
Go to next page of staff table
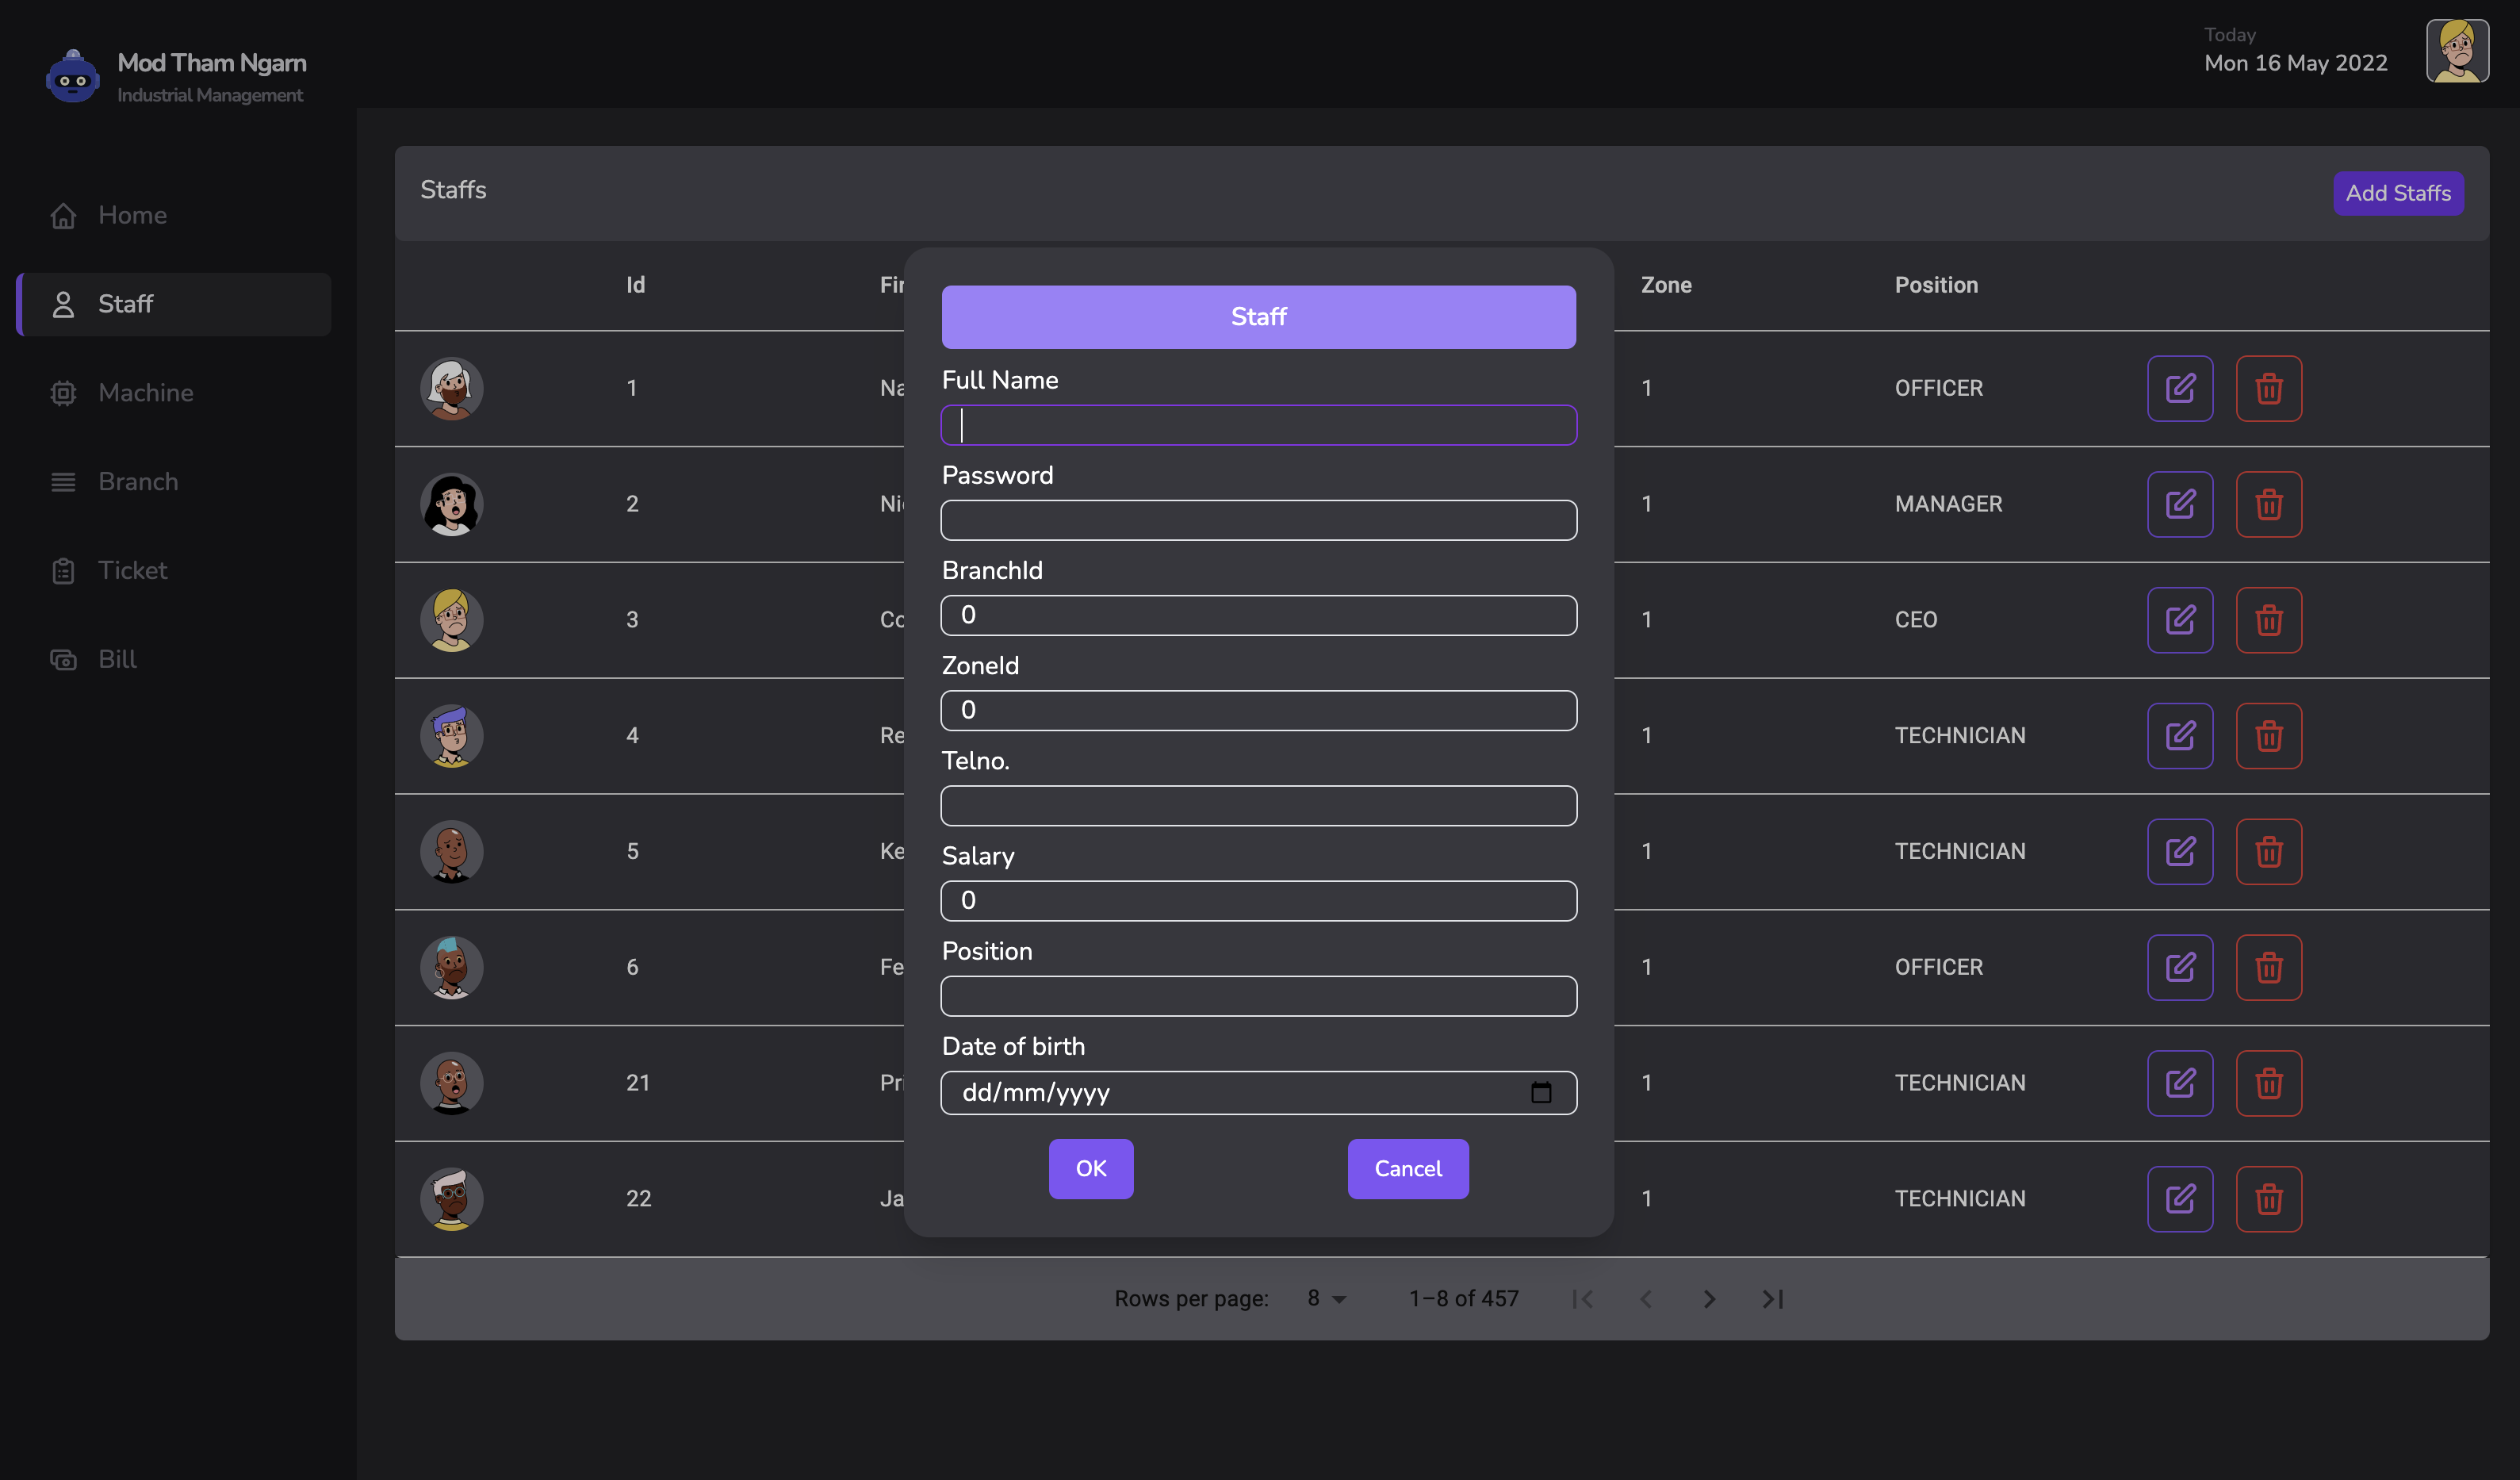(1709, 1298)
